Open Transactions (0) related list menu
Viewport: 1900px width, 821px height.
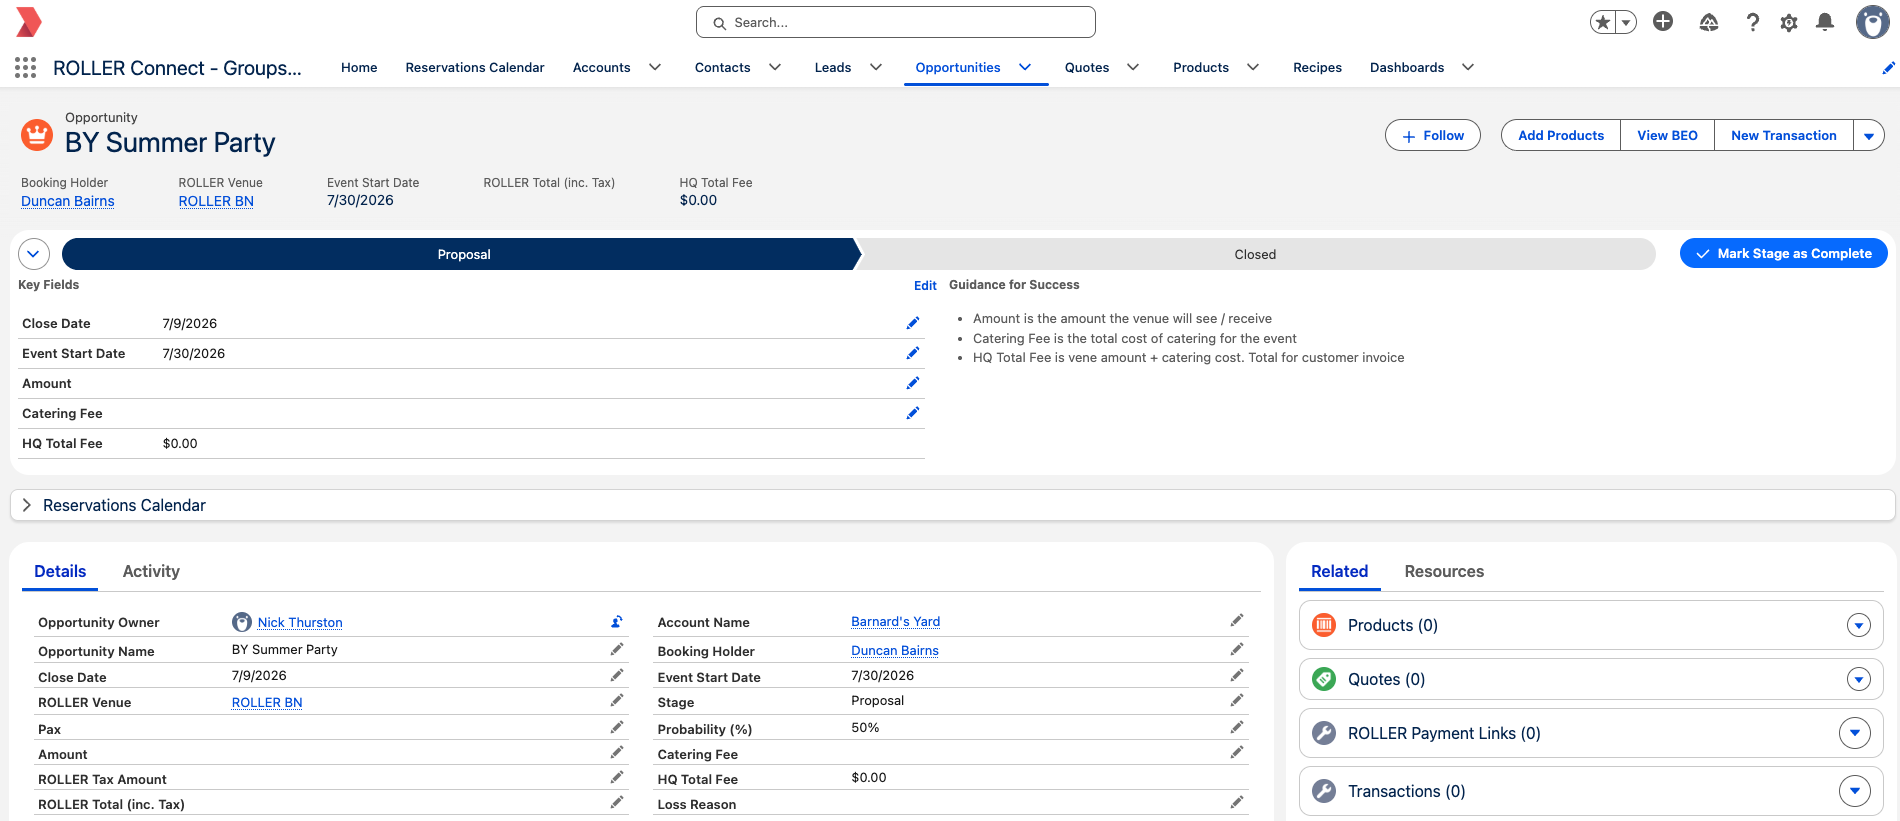pyautogui.click(x=1855, y=791)
